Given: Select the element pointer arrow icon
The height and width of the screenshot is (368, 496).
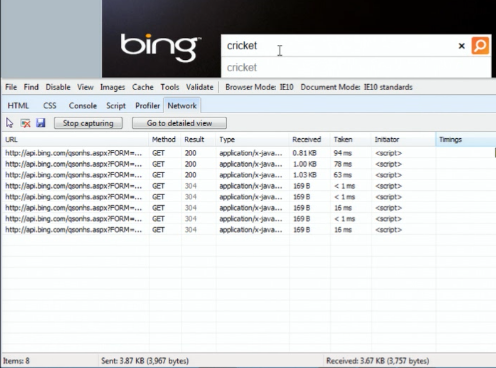Looking at the screenshot, I should tap(9, 123).
